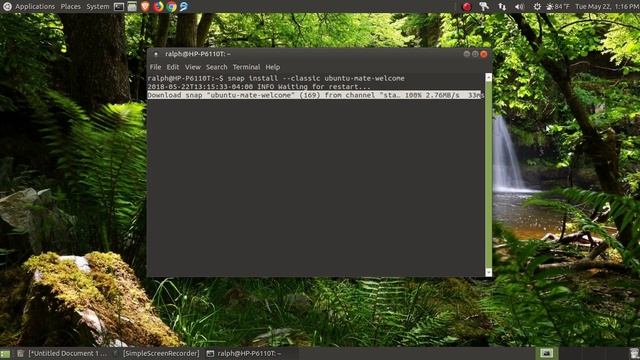
Task: Open the clock showing Tue May 22
Action: (x=607, y=7)
